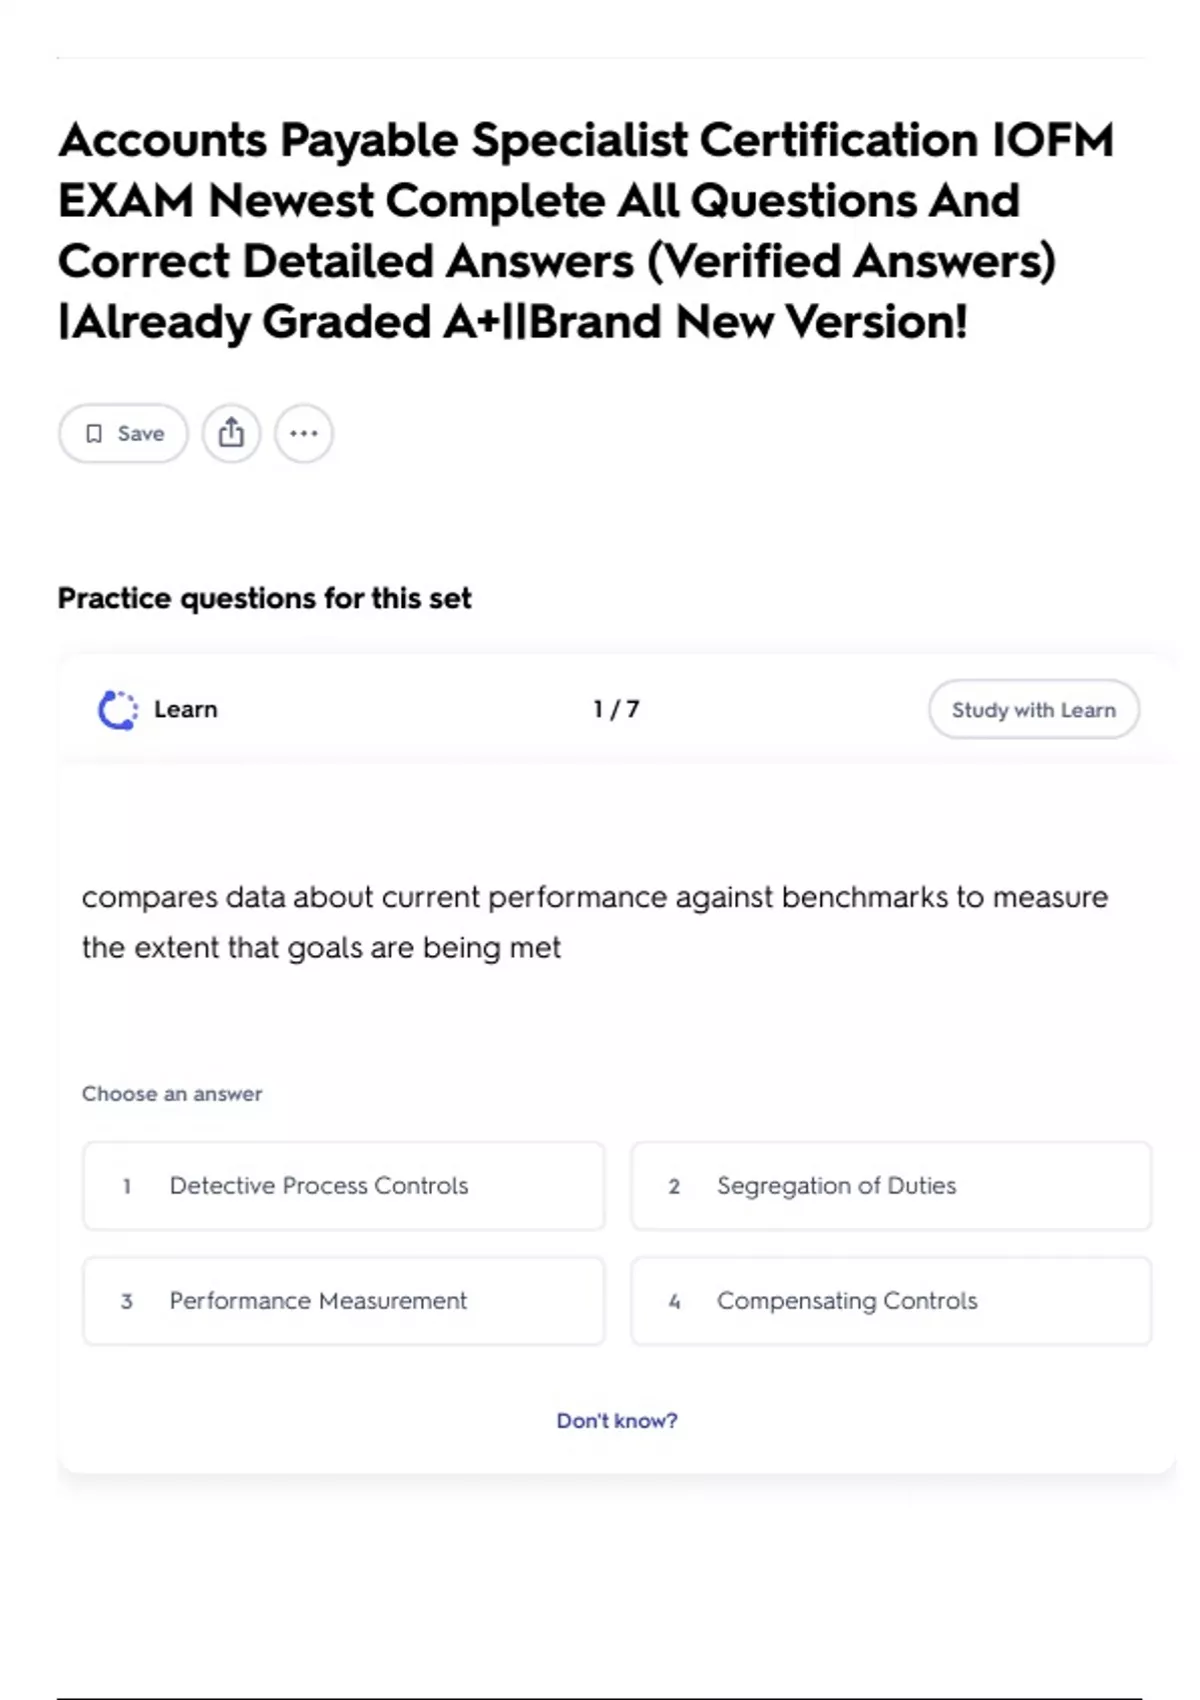The width and height of the screenshot is (1200, 1700).
Task: Click the Don't know? link
Action: [617, 1420]
